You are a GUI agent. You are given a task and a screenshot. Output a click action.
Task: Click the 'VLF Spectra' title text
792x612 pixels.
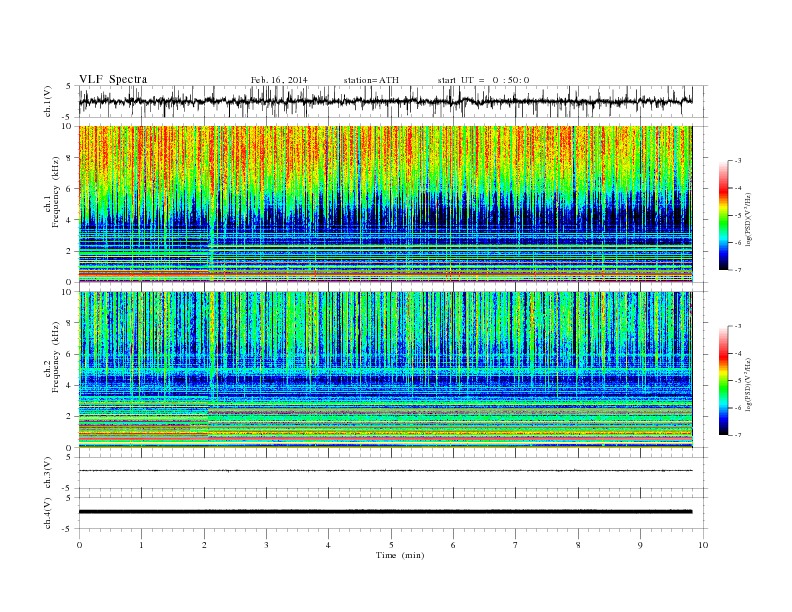pos(113,79)
